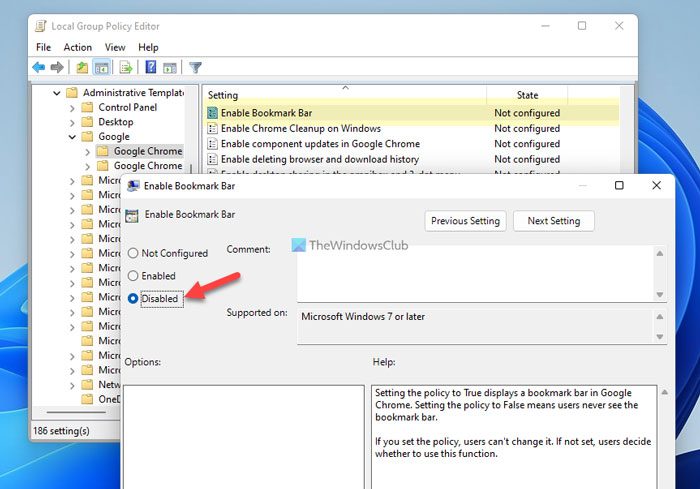Viewport: 700px width, 489px height.
Task: Click inside the Comment text box
Action: [475, 274]
